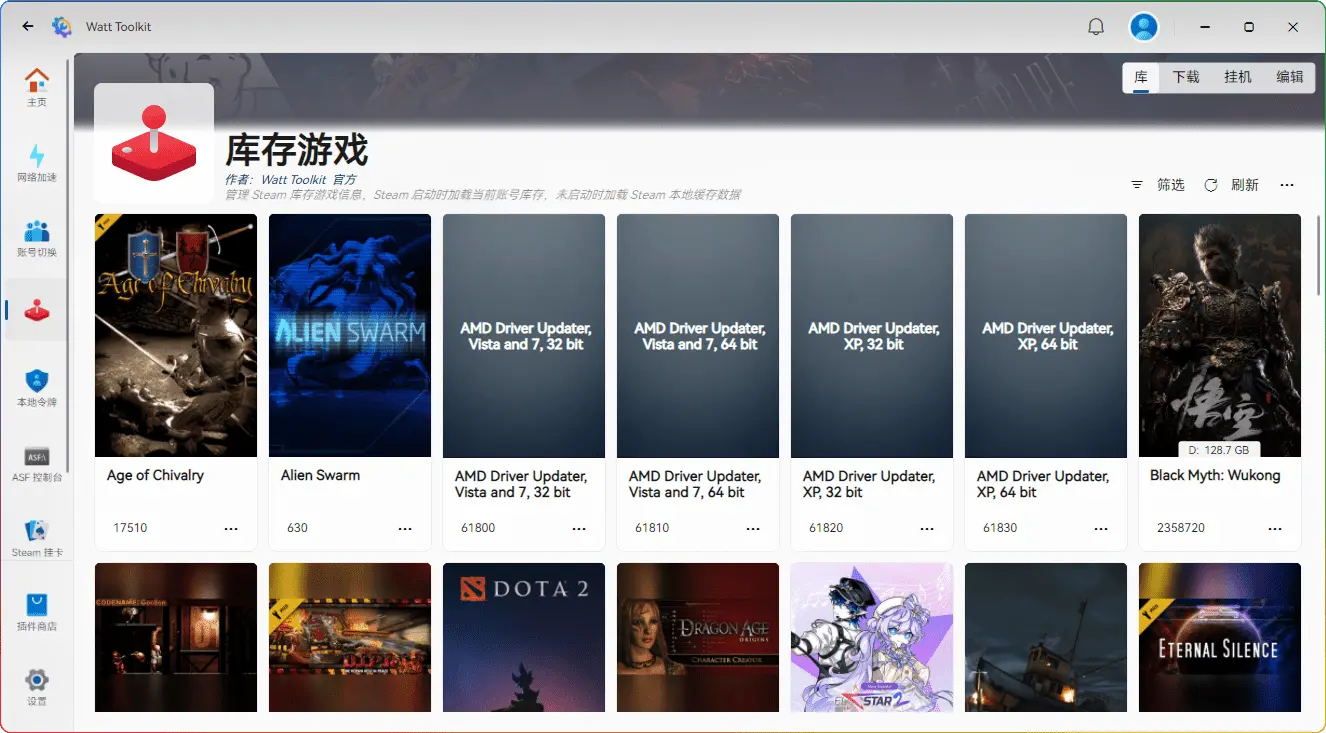Select the AMD Vista 7 64 bit cover
The image size is (1326, 733).
pos(698,335)
